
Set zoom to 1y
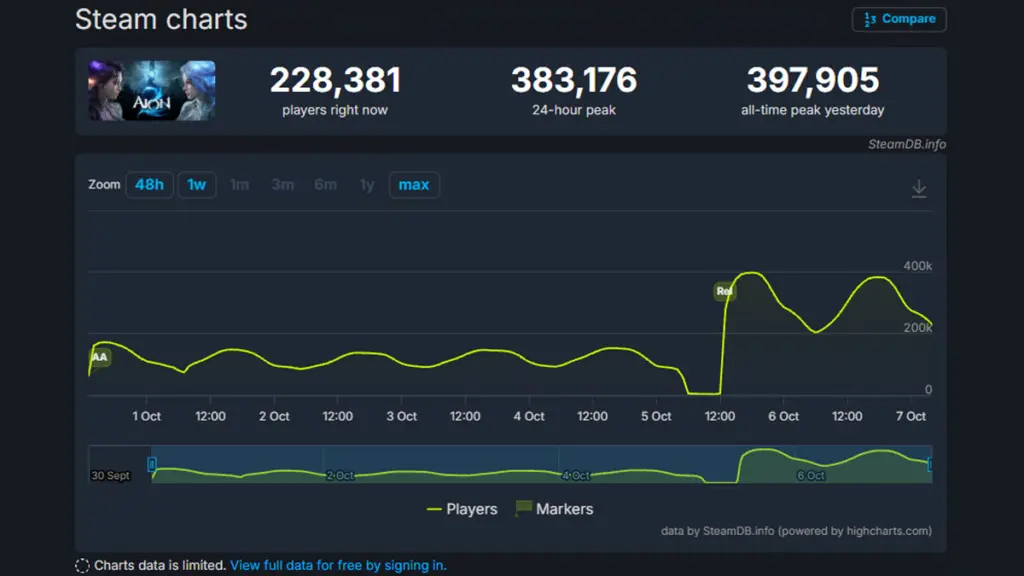pyautogui.click(x=367, y=185)
